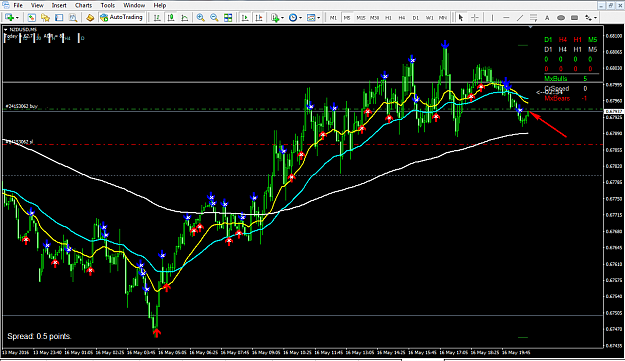Viewport: 625px width, 361px height.
Task: Click the time axis under the chart
Action: pos(303,353)
